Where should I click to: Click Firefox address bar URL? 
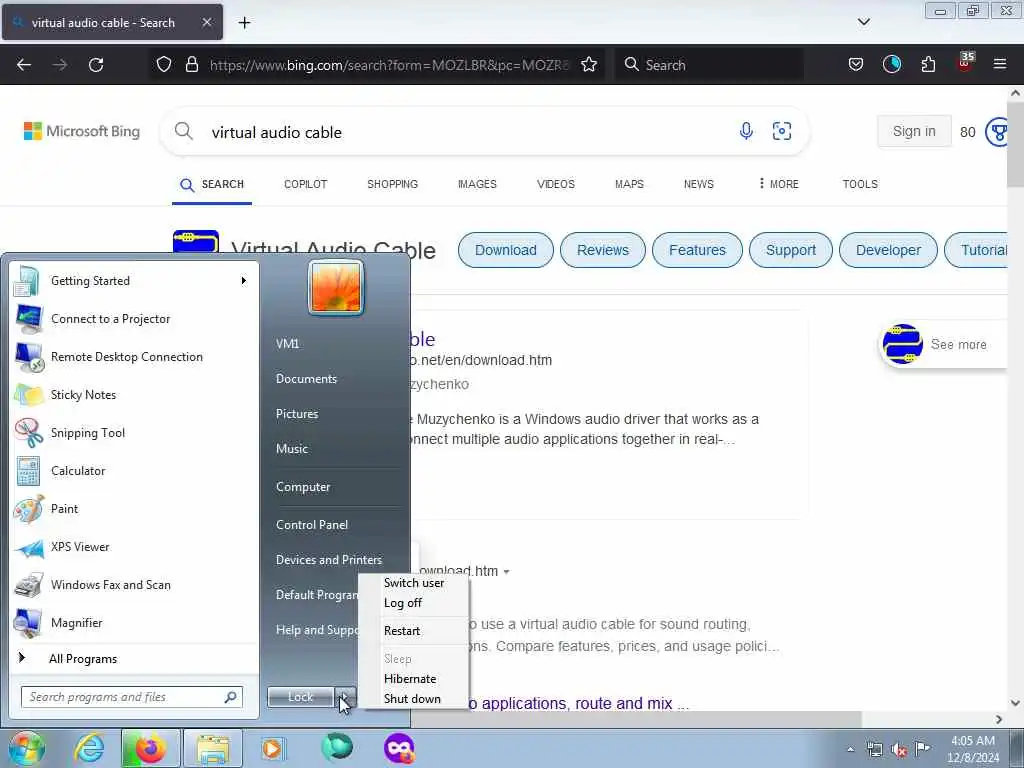[389, 65]
